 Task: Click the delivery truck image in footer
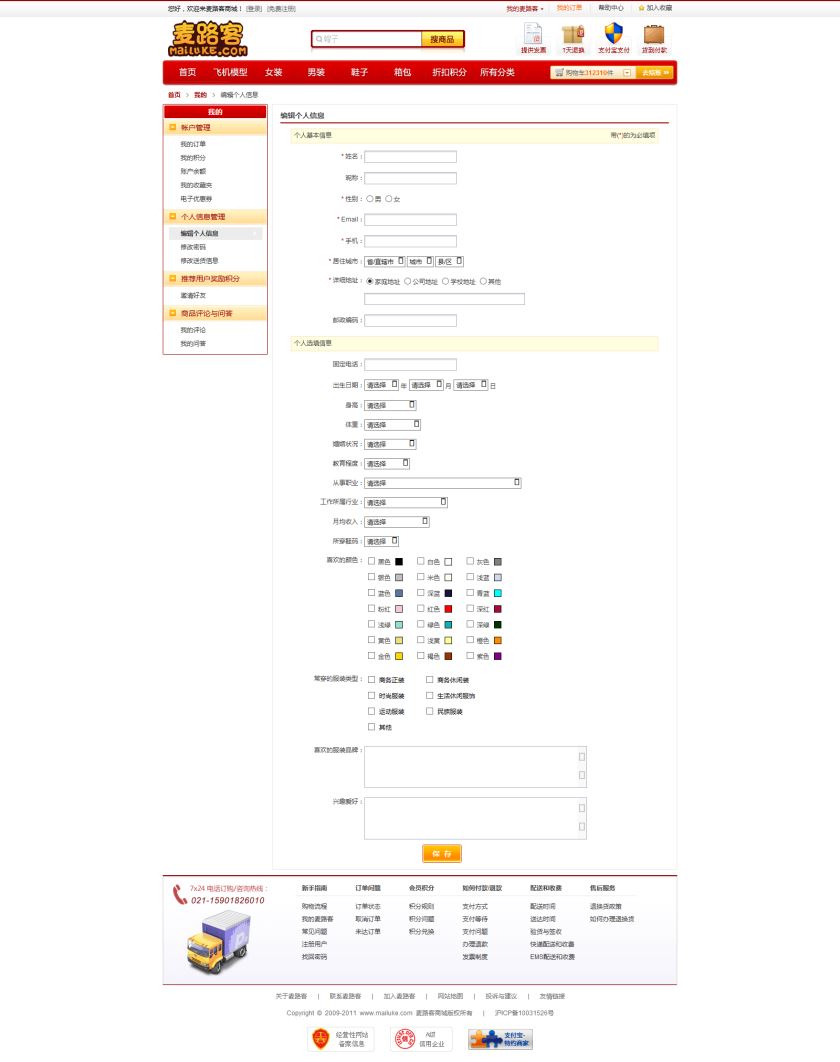pyautogui.click(x=219, y=941)
